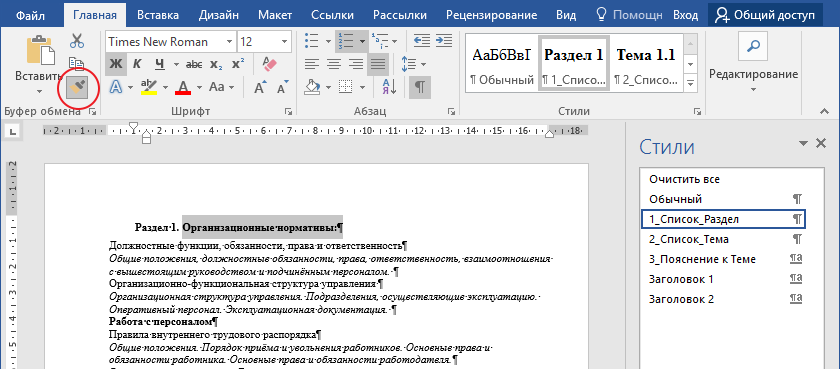This screenshot has width=840, height=369.
Task: Open the font size 12 dropdown
Action: point(285,42)
